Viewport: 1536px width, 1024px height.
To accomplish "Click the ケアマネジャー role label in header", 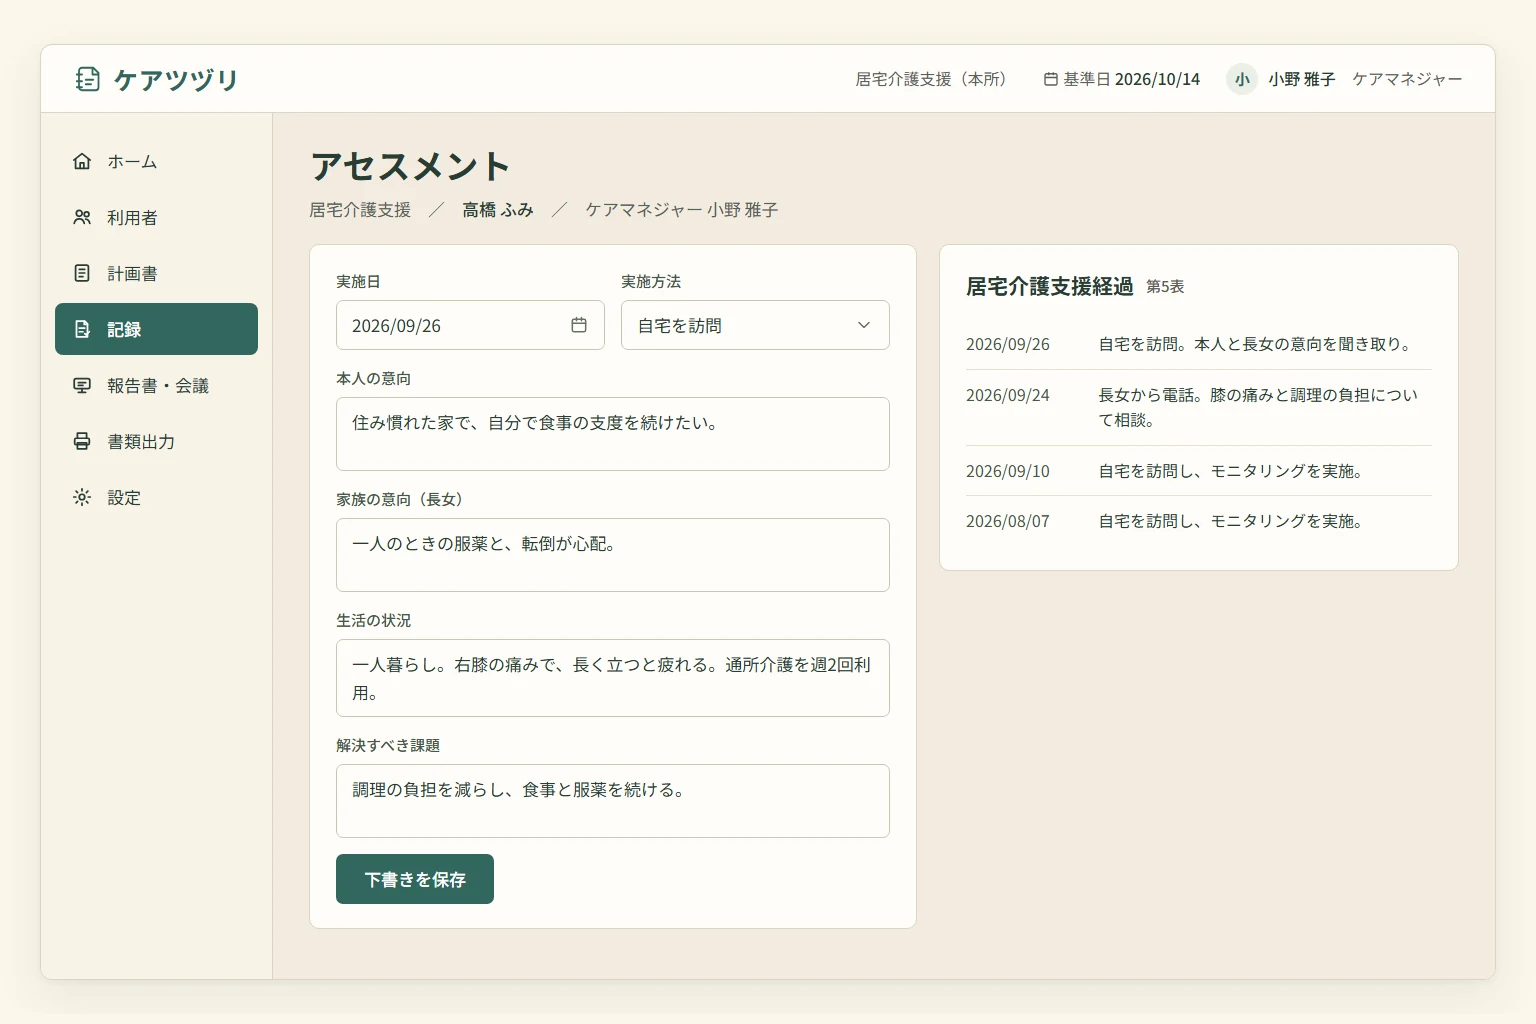I will [1407, 79].
